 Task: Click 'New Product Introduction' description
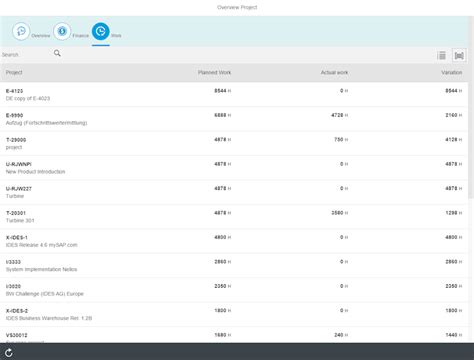35,172
